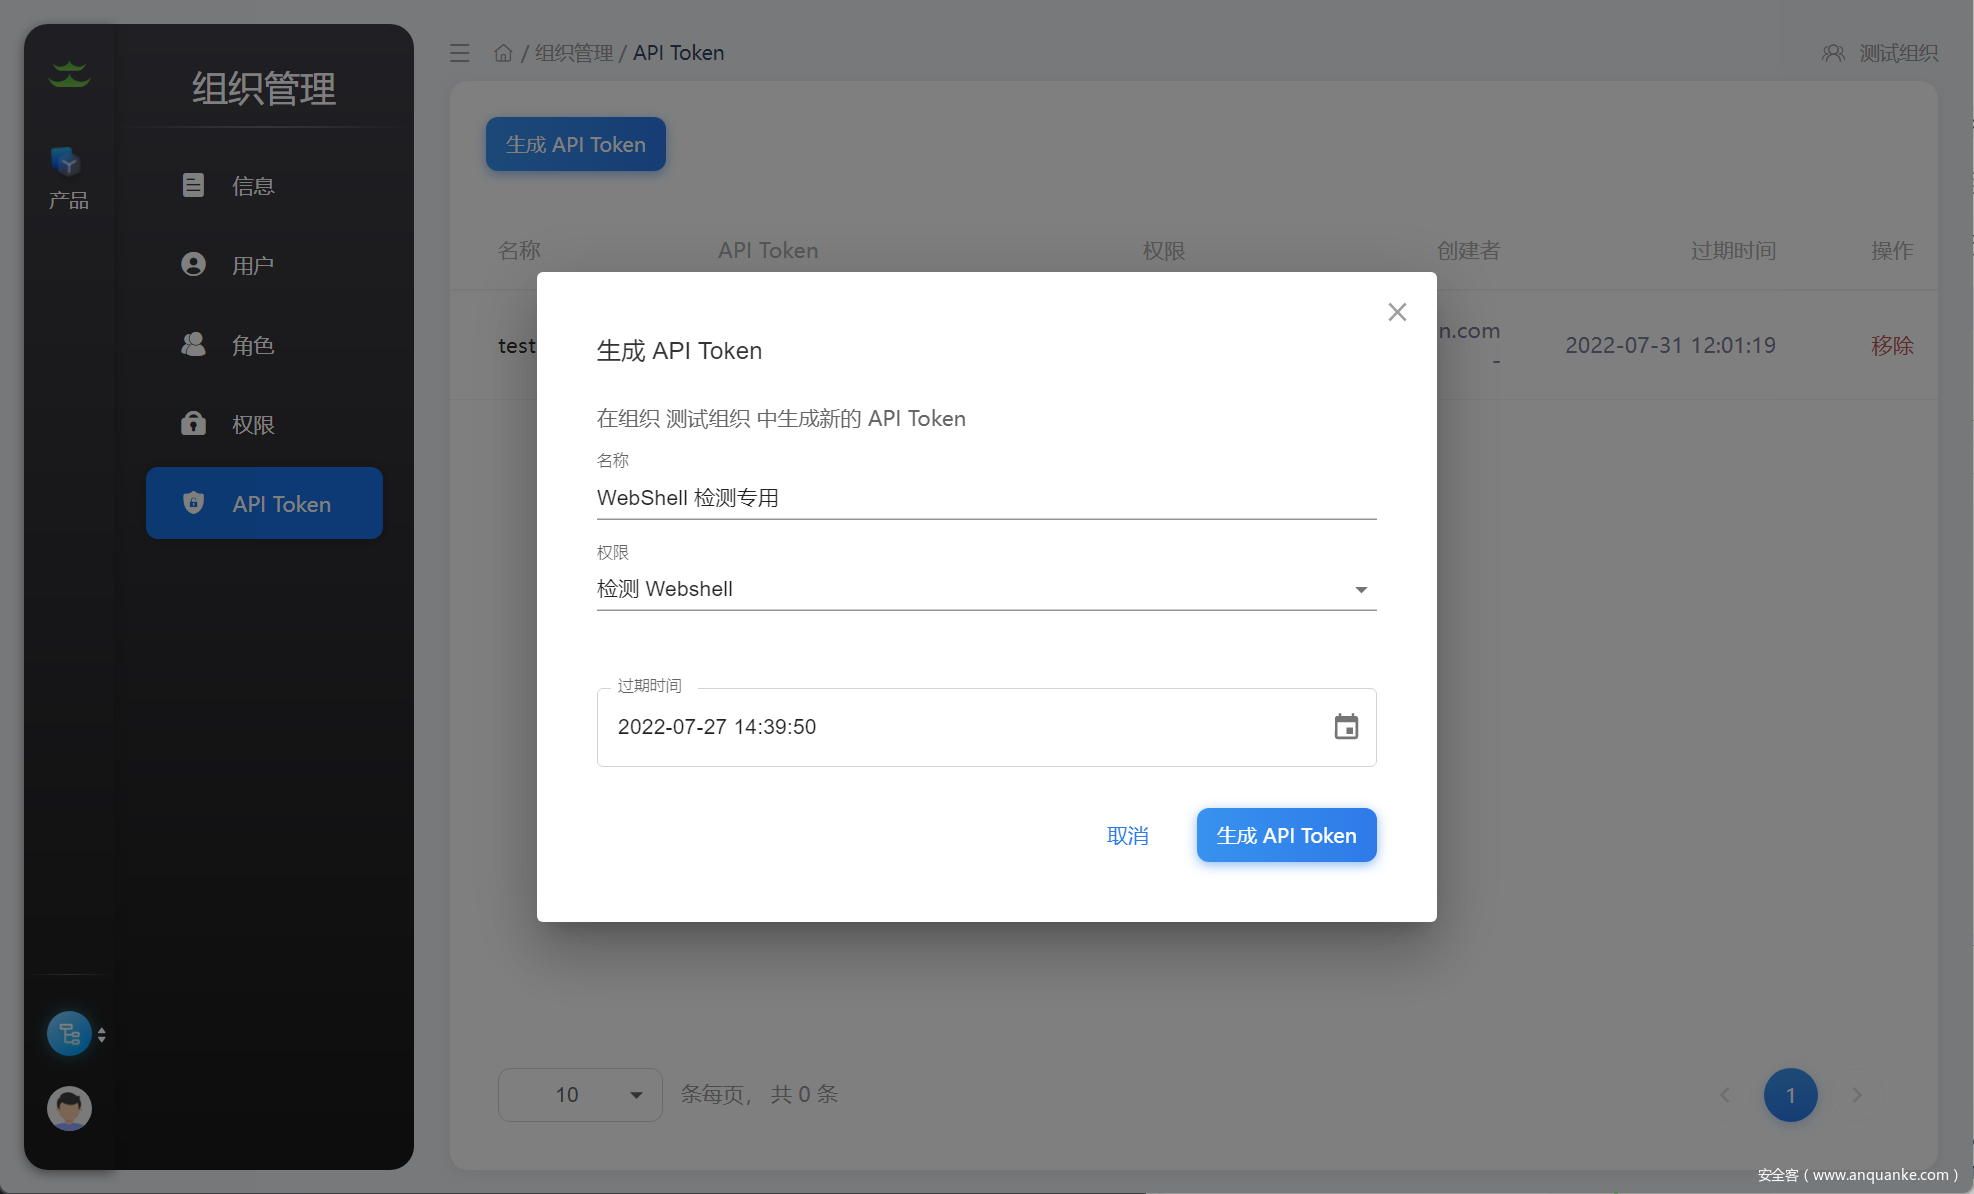This screenshot has width=1974, height=1194.
Task: Click the organization switcher tree icon
Action: point(69,1034)
